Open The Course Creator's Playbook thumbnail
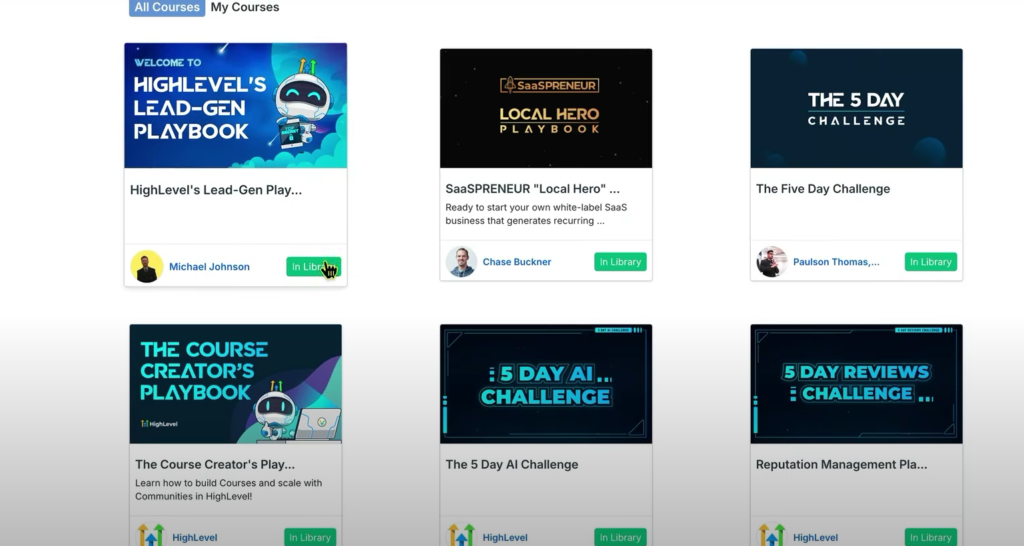The image size is (1024, 546). pyautogui.click(x=236, y=384)
